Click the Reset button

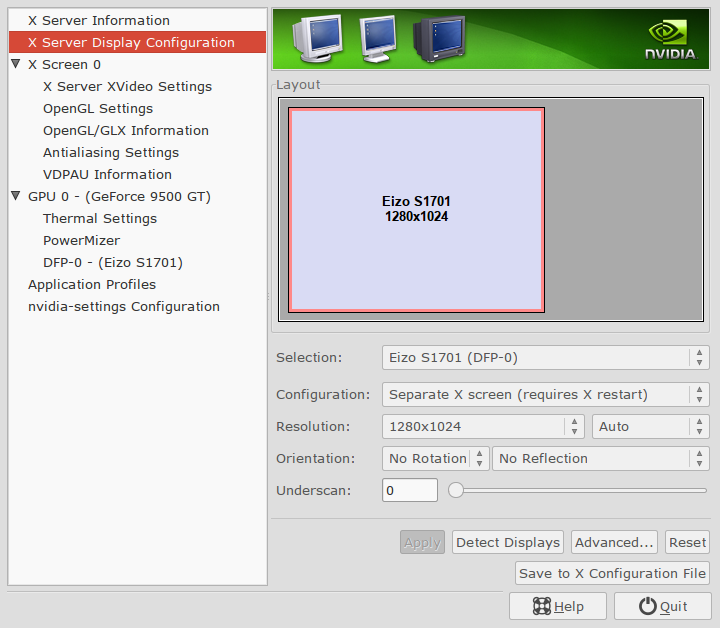pos(687,542)
